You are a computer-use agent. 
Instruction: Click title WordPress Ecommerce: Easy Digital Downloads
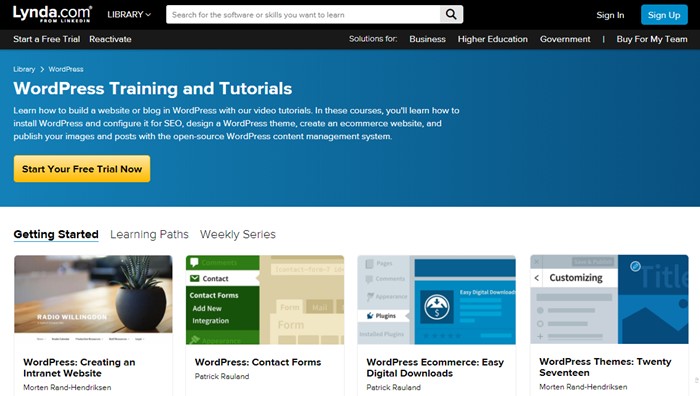tap(435, 367)
